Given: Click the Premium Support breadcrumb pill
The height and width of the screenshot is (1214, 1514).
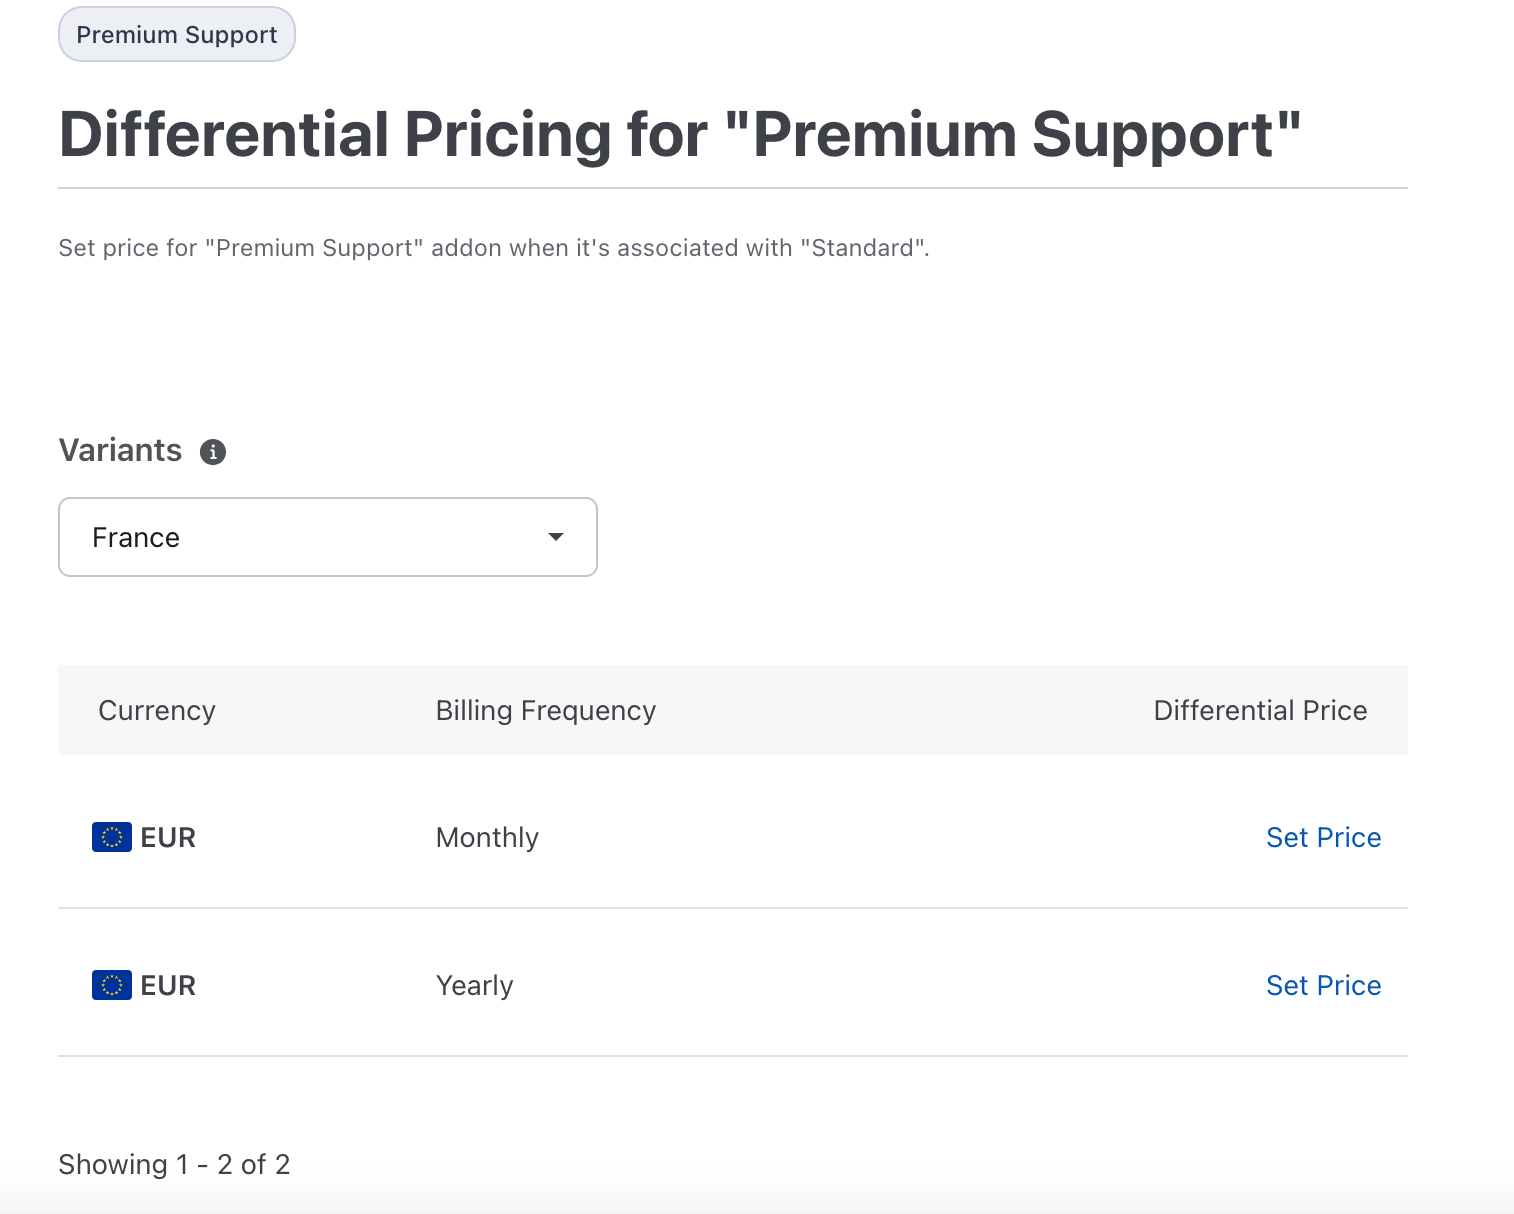Looking at the screenshot, I should click(177, 35).
